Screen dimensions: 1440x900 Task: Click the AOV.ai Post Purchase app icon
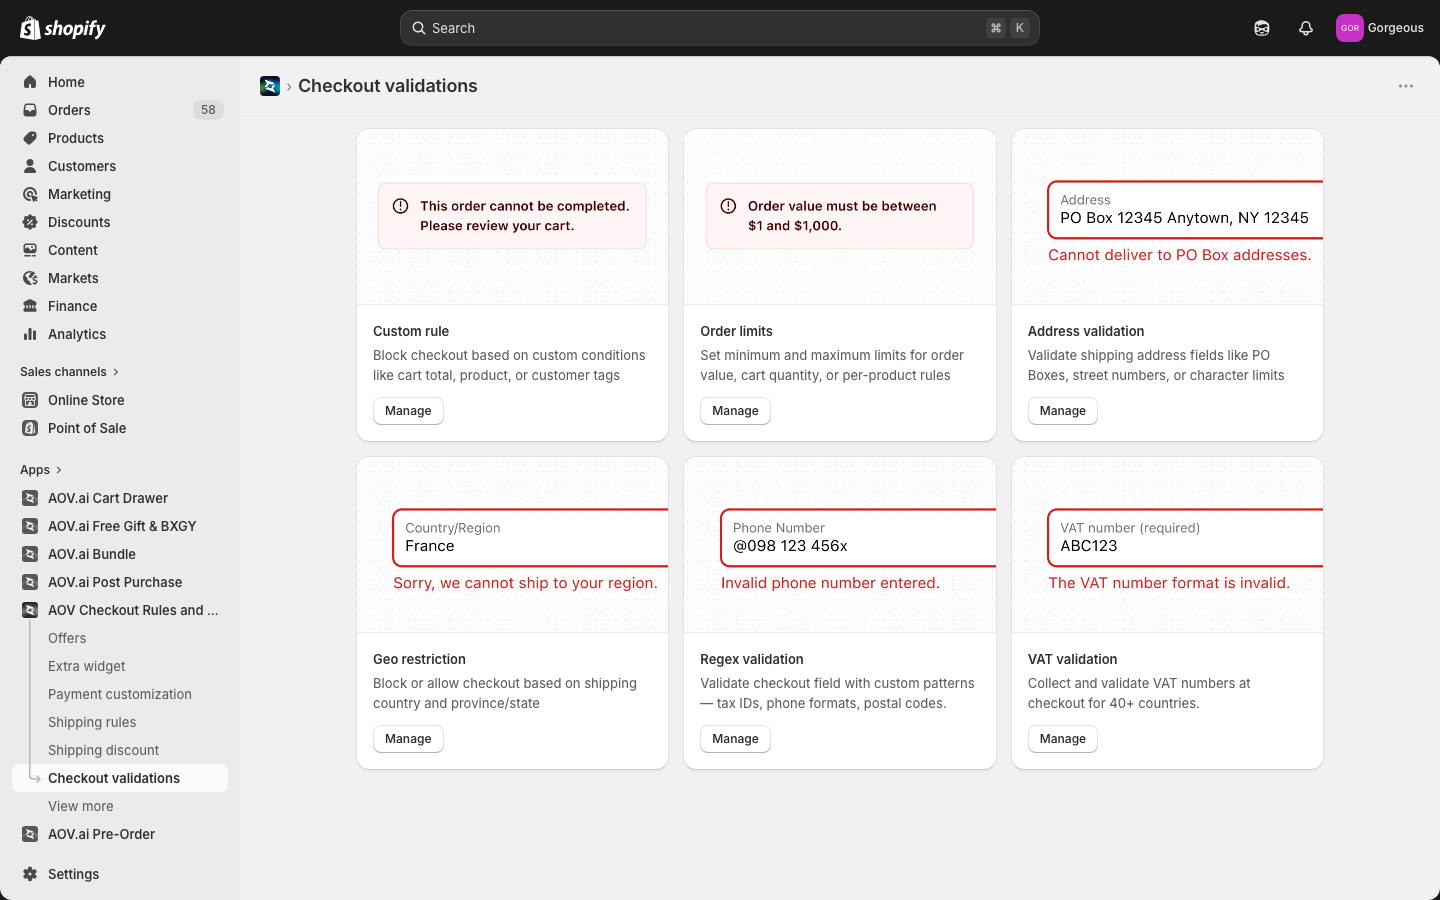coord(30,582)
